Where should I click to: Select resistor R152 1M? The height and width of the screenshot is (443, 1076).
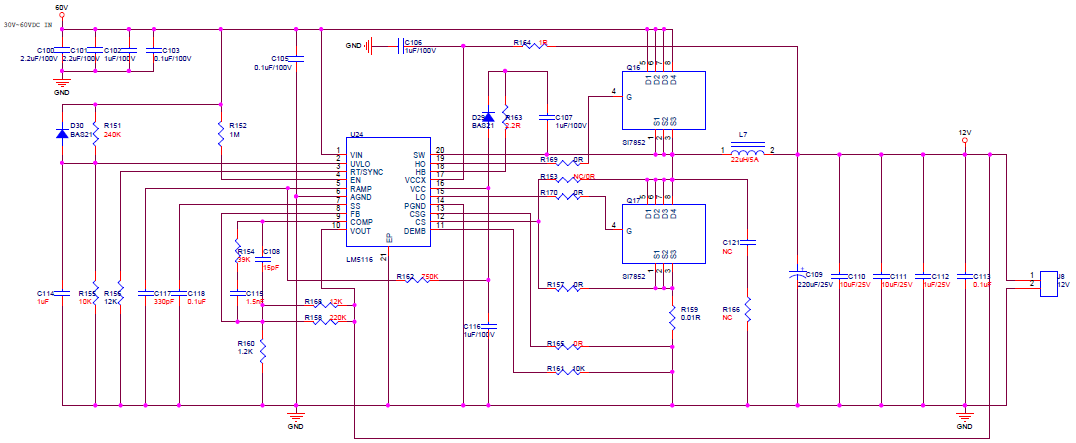coord(220,134)
